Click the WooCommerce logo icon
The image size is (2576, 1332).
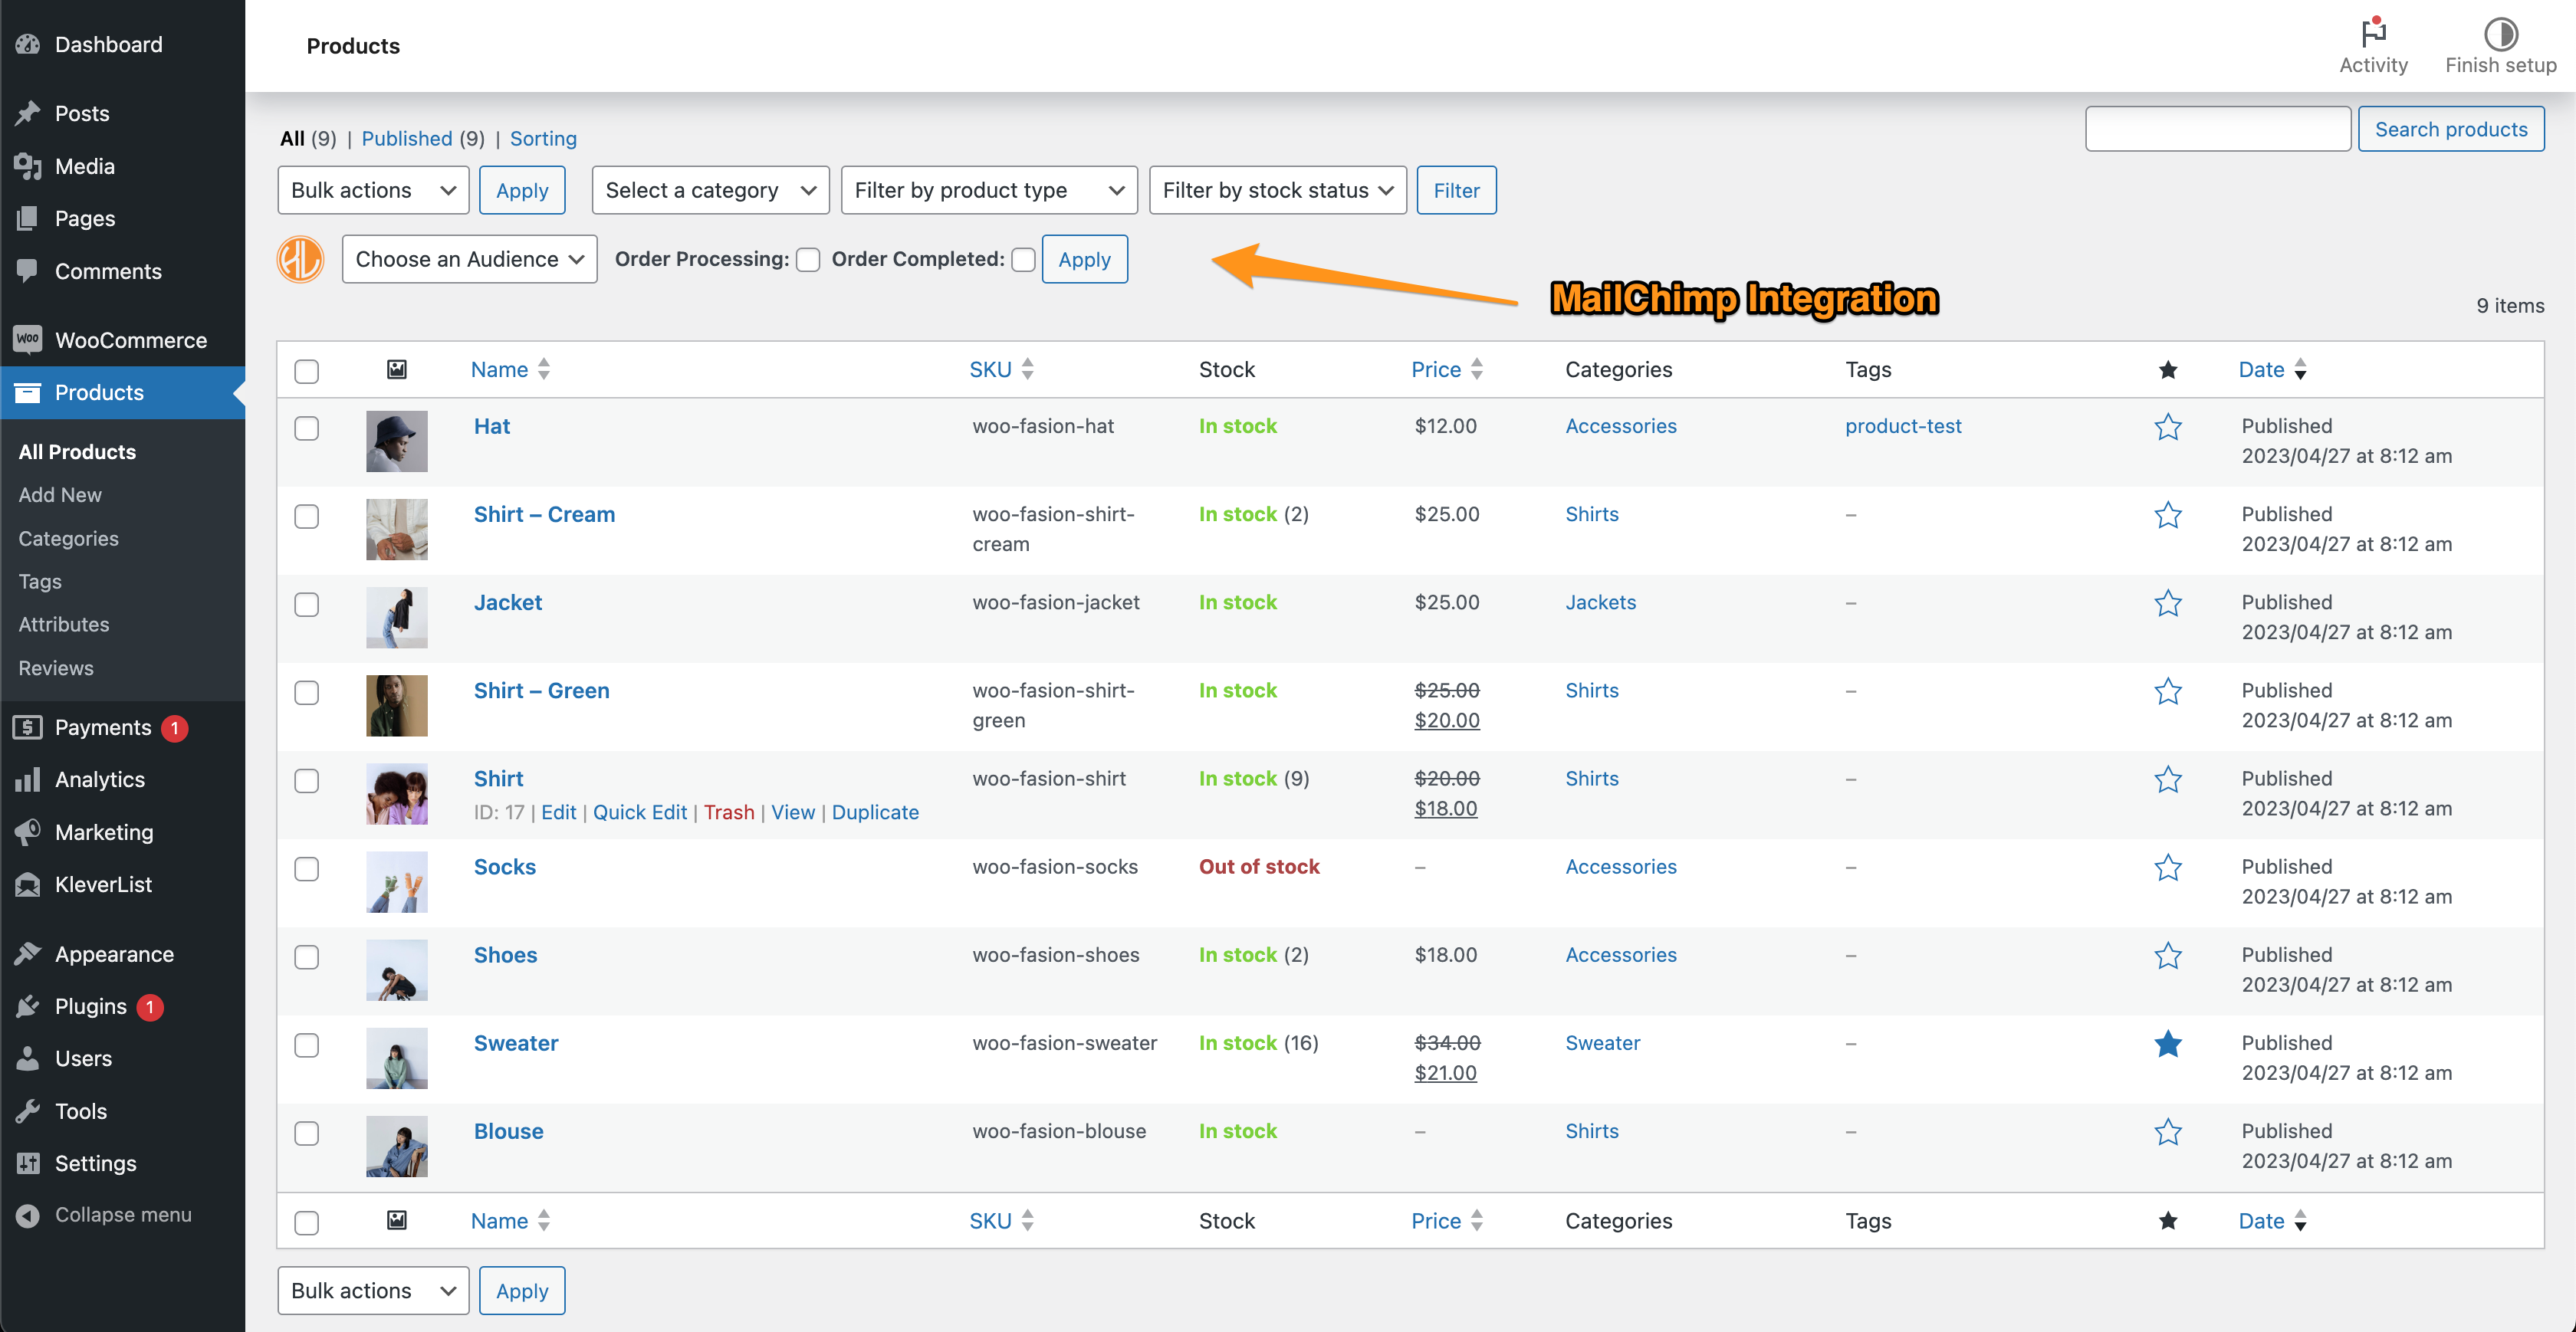(28, 339)
